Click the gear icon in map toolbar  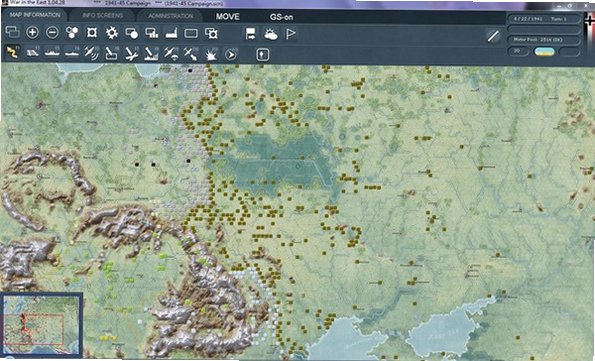tap(112, 33)
